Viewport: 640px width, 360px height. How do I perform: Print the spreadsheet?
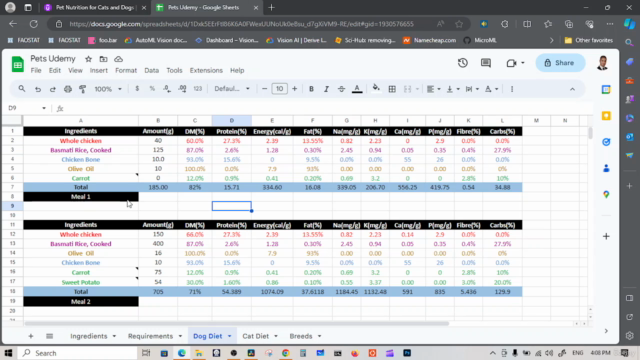pyautogui.click(x=68, y=89)
